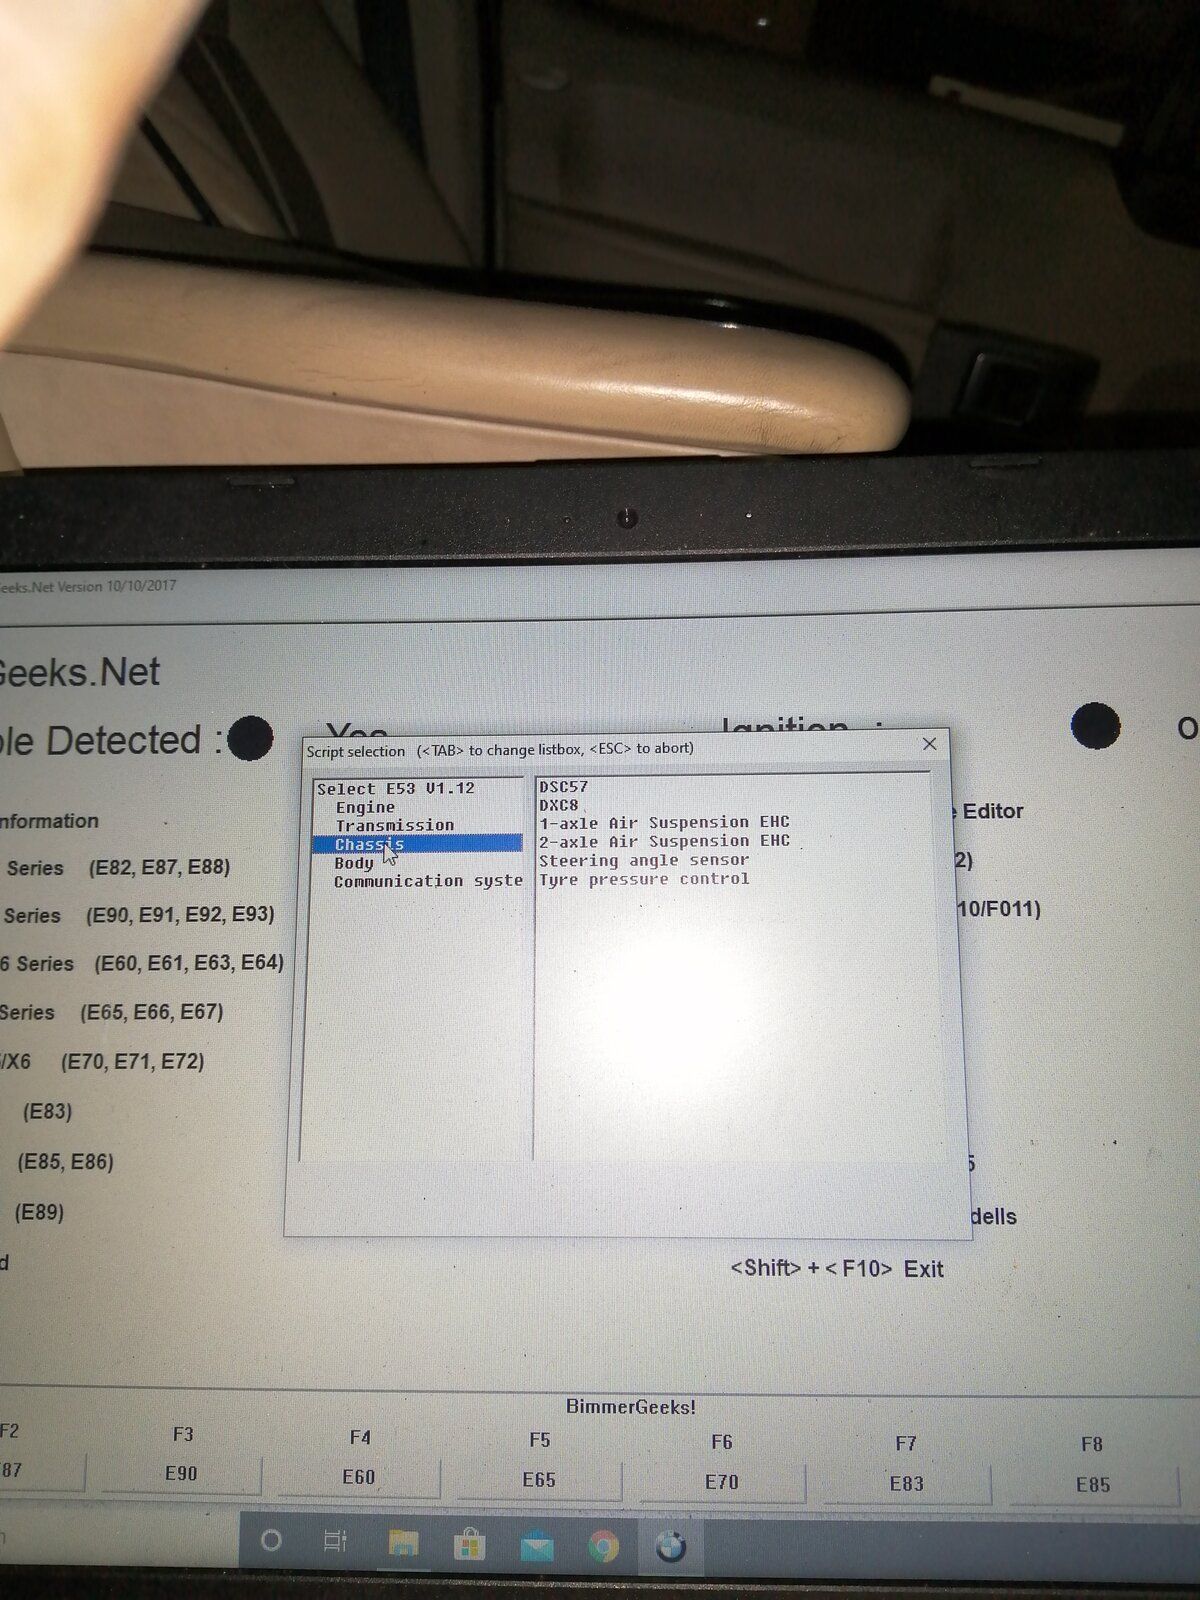The width and height of the screenshot is (1200, 1600).
Task: Click the Shift+F10 Exit option
Action: [837, 1269]
